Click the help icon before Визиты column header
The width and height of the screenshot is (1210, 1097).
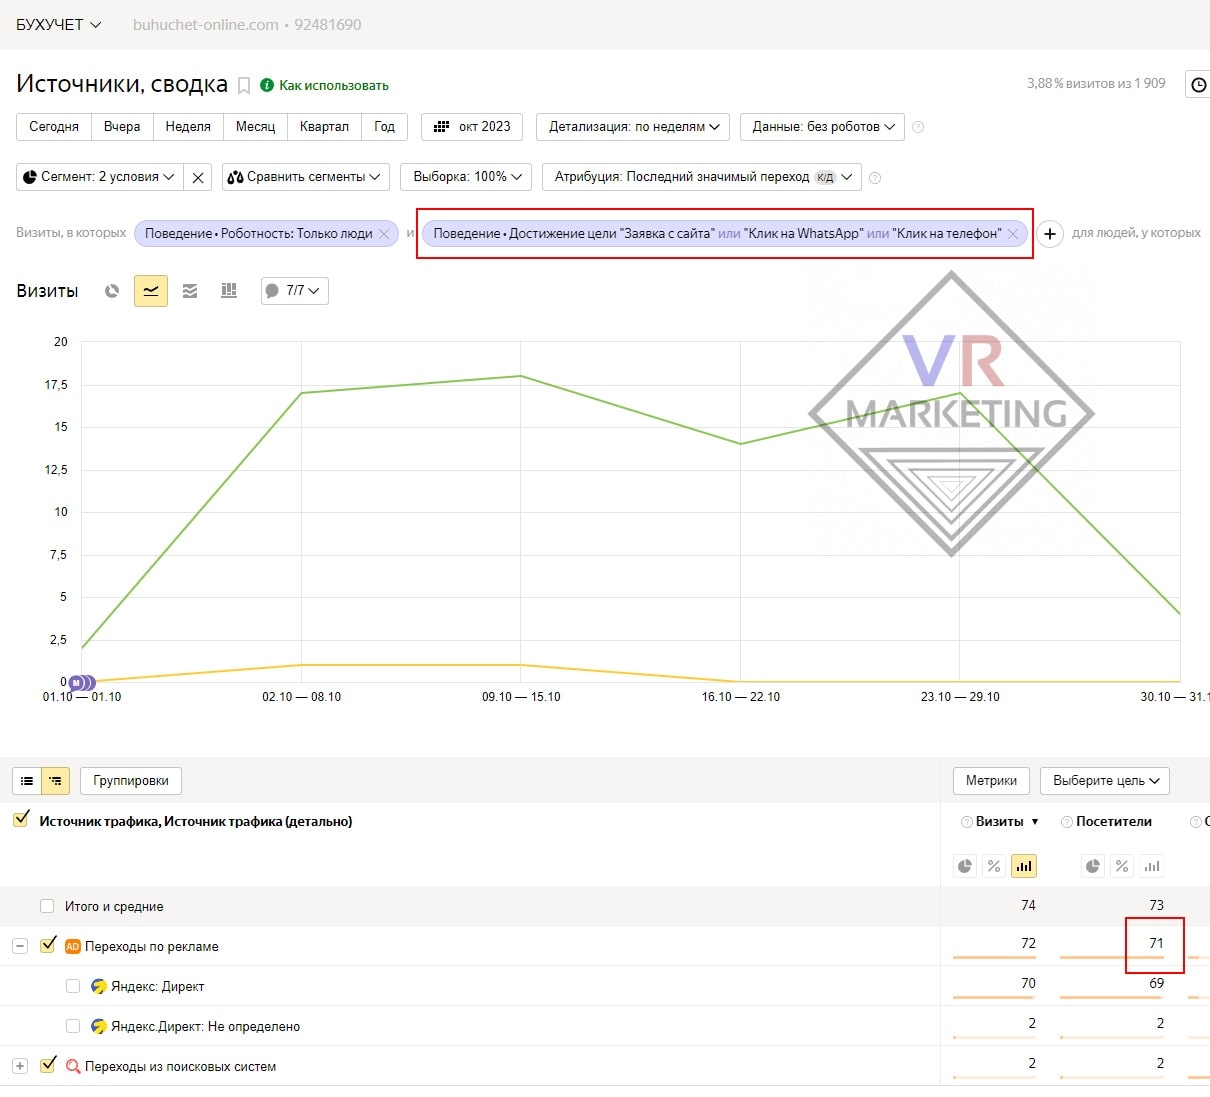tap(966, 822)
